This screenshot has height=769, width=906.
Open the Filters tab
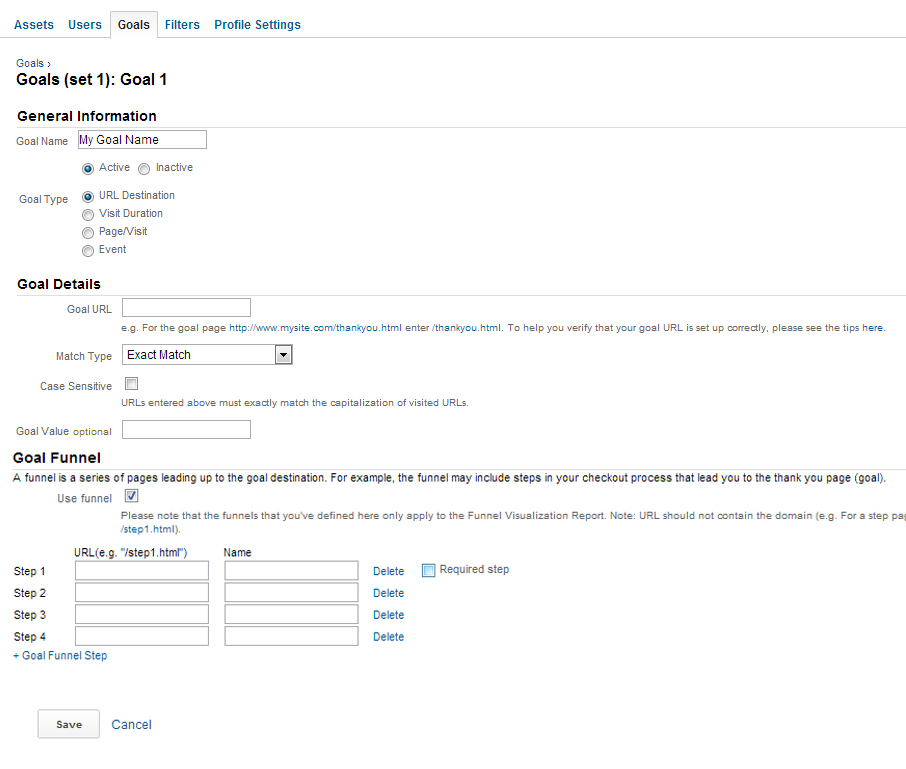(182, 25)
